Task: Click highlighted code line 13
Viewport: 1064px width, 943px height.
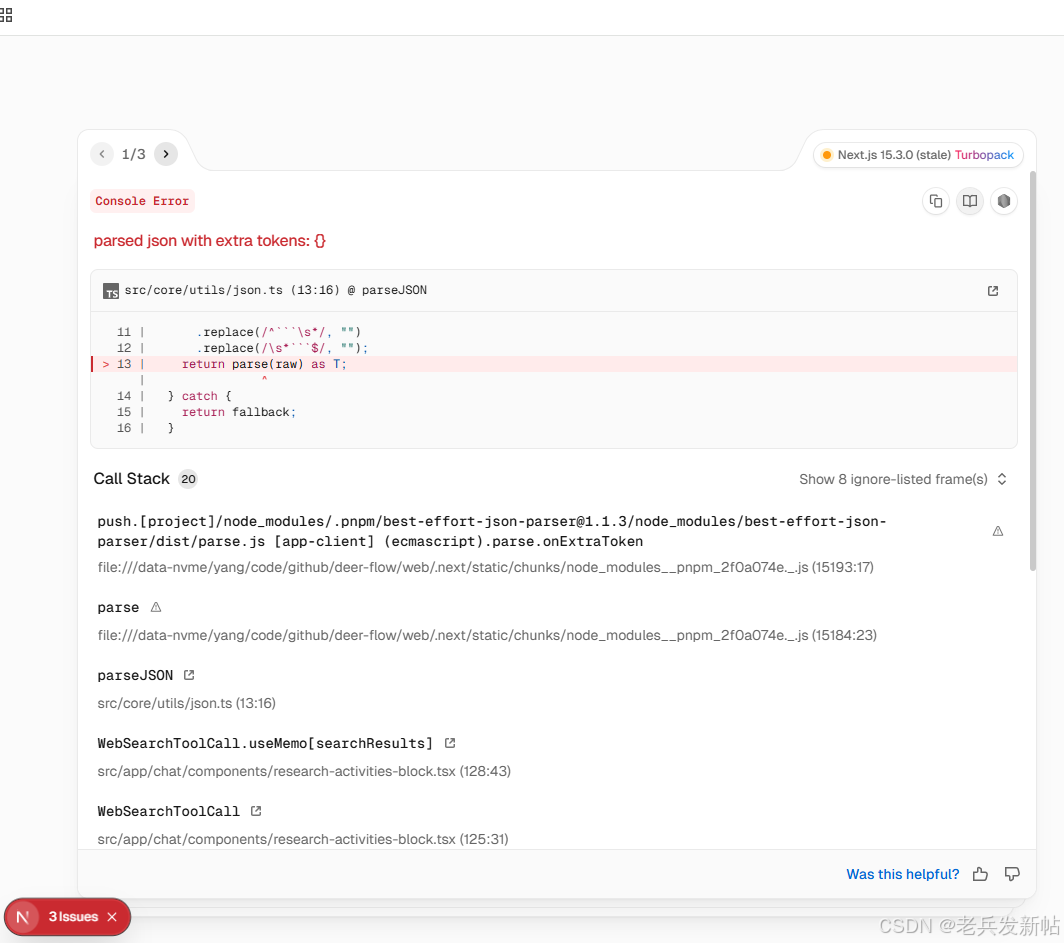Action: [x=554, y=364]
